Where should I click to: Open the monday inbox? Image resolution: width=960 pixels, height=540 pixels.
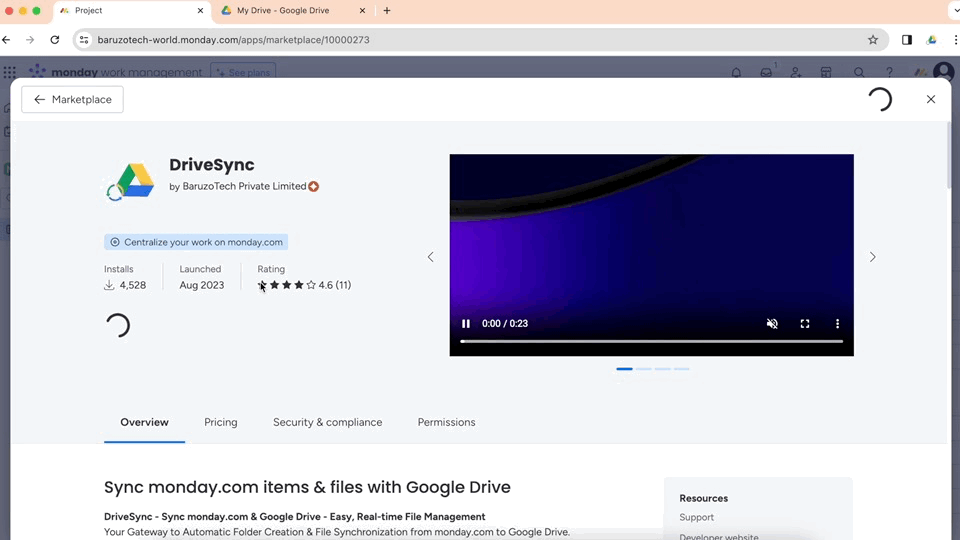coord(766,72)
